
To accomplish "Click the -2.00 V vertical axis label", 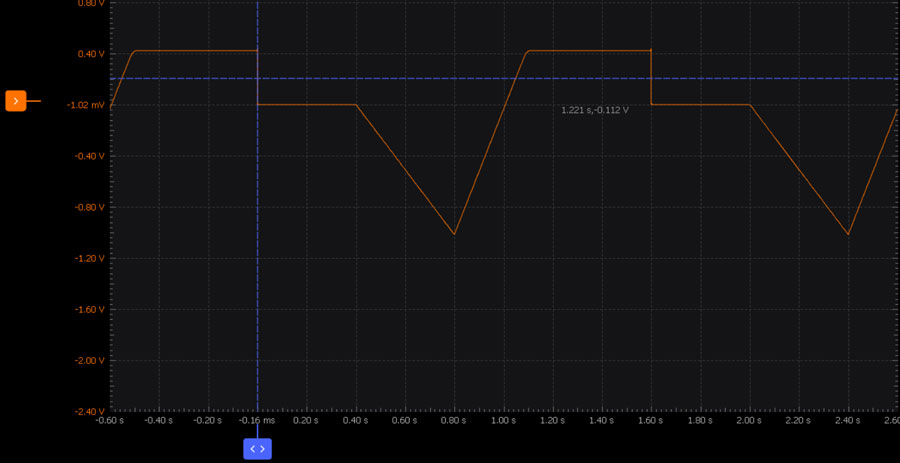I will (90, 360).
